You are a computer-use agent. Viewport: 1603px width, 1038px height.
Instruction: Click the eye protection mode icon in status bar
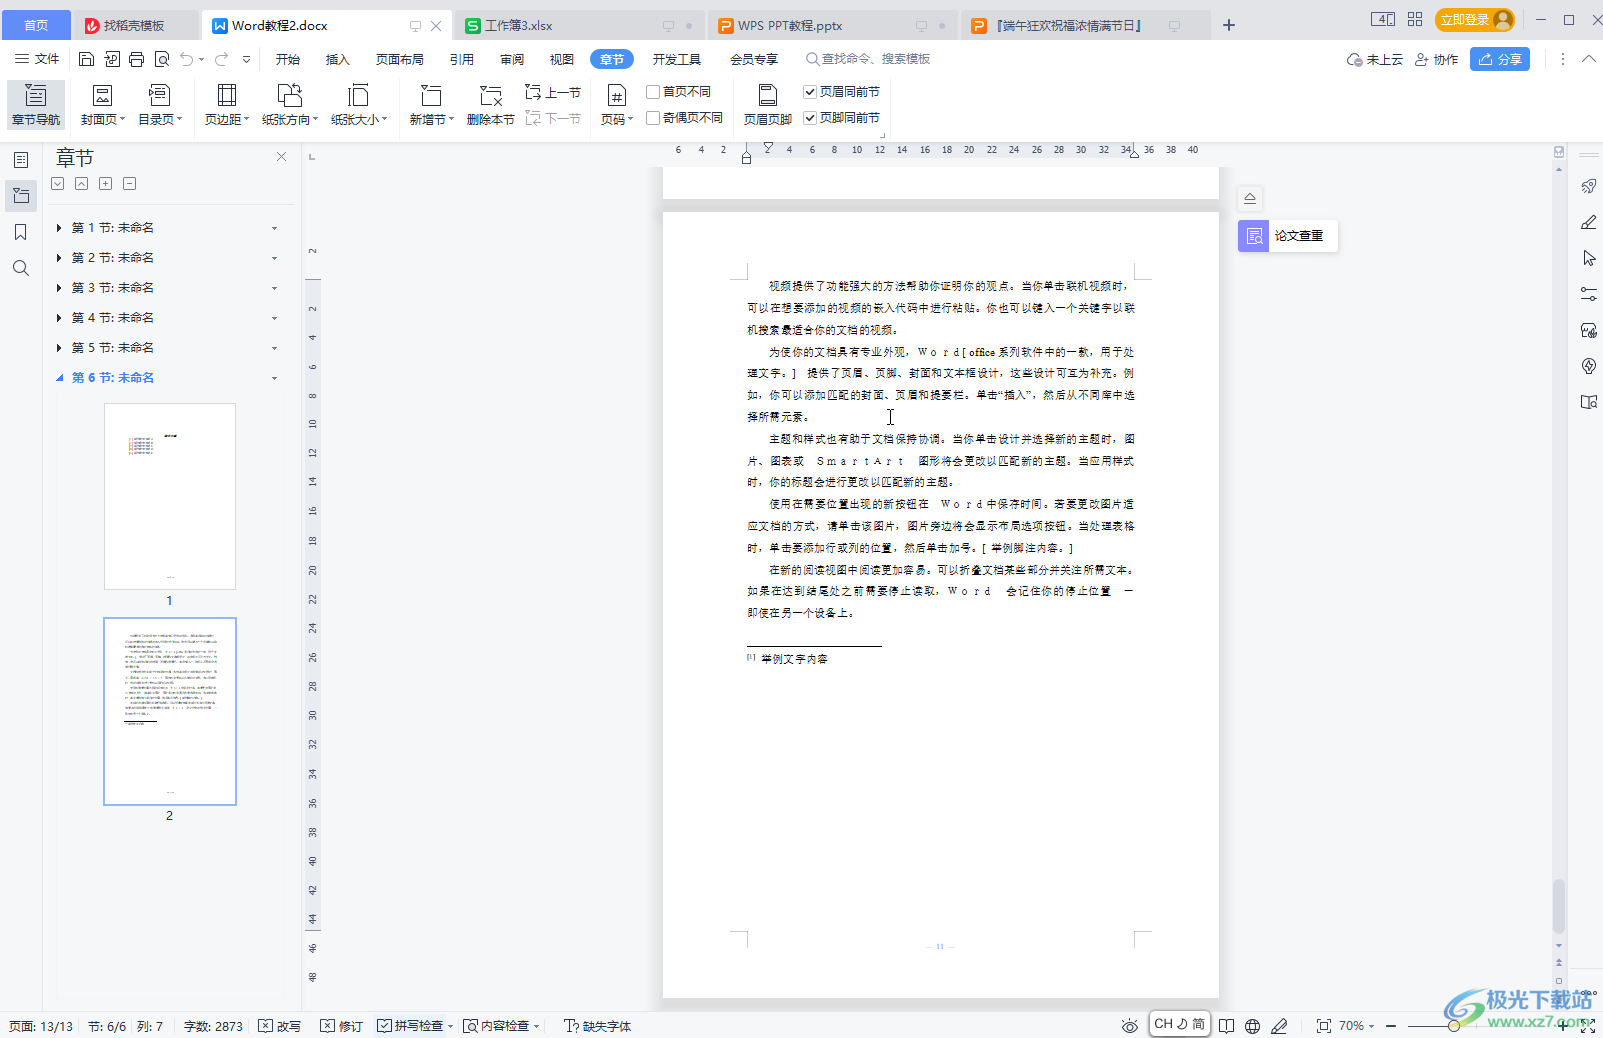1129,1026
